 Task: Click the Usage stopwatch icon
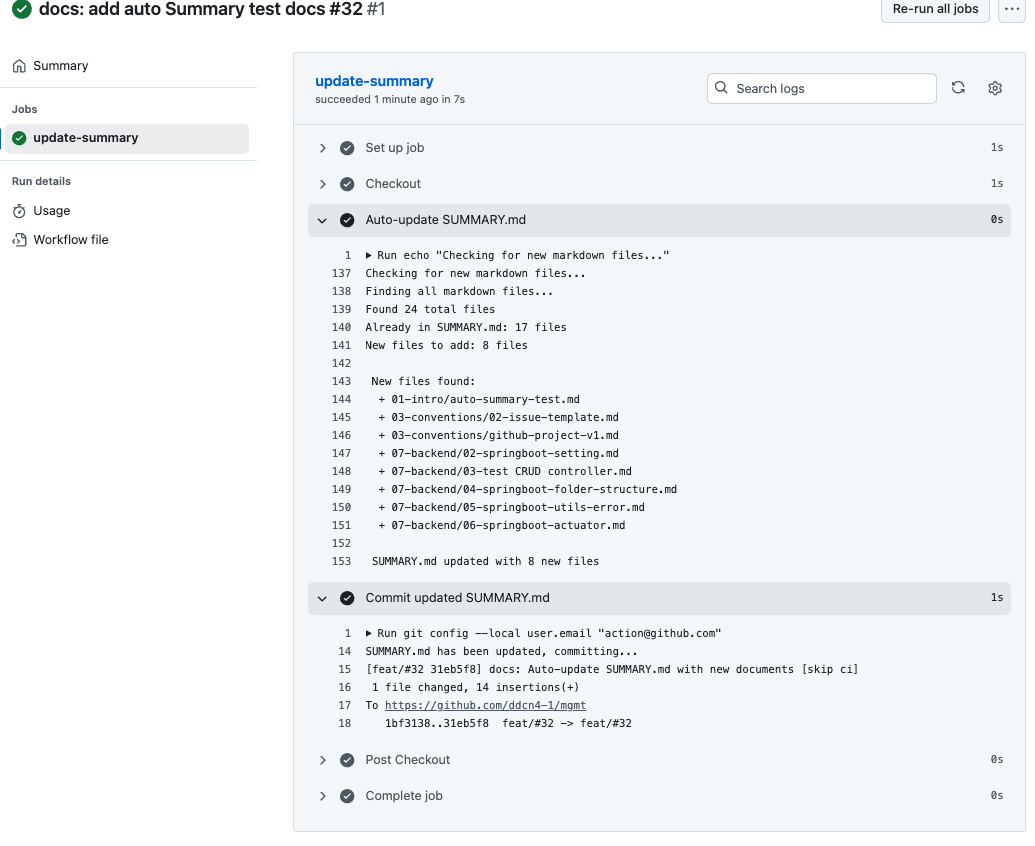pos(19,211)
